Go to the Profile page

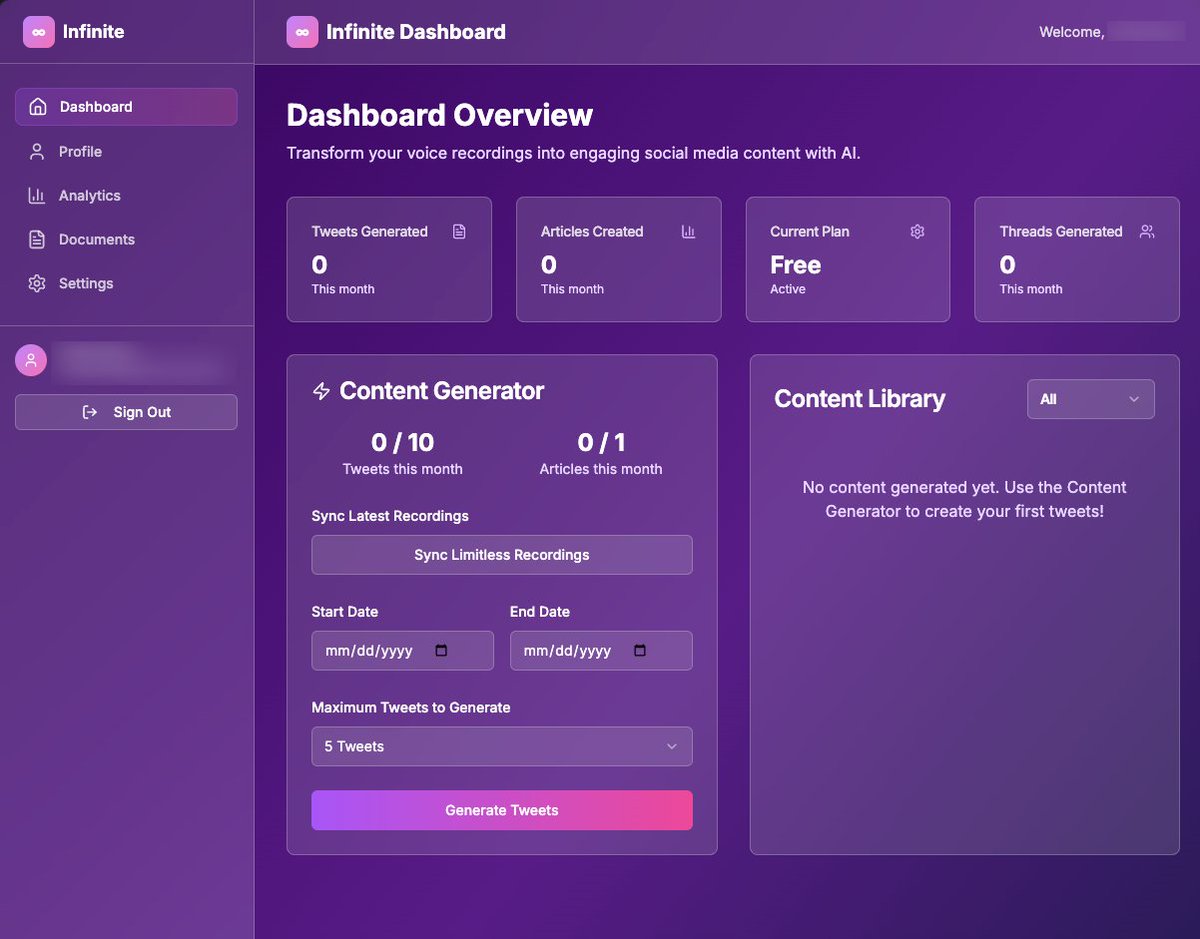click(x=126, y=151)
